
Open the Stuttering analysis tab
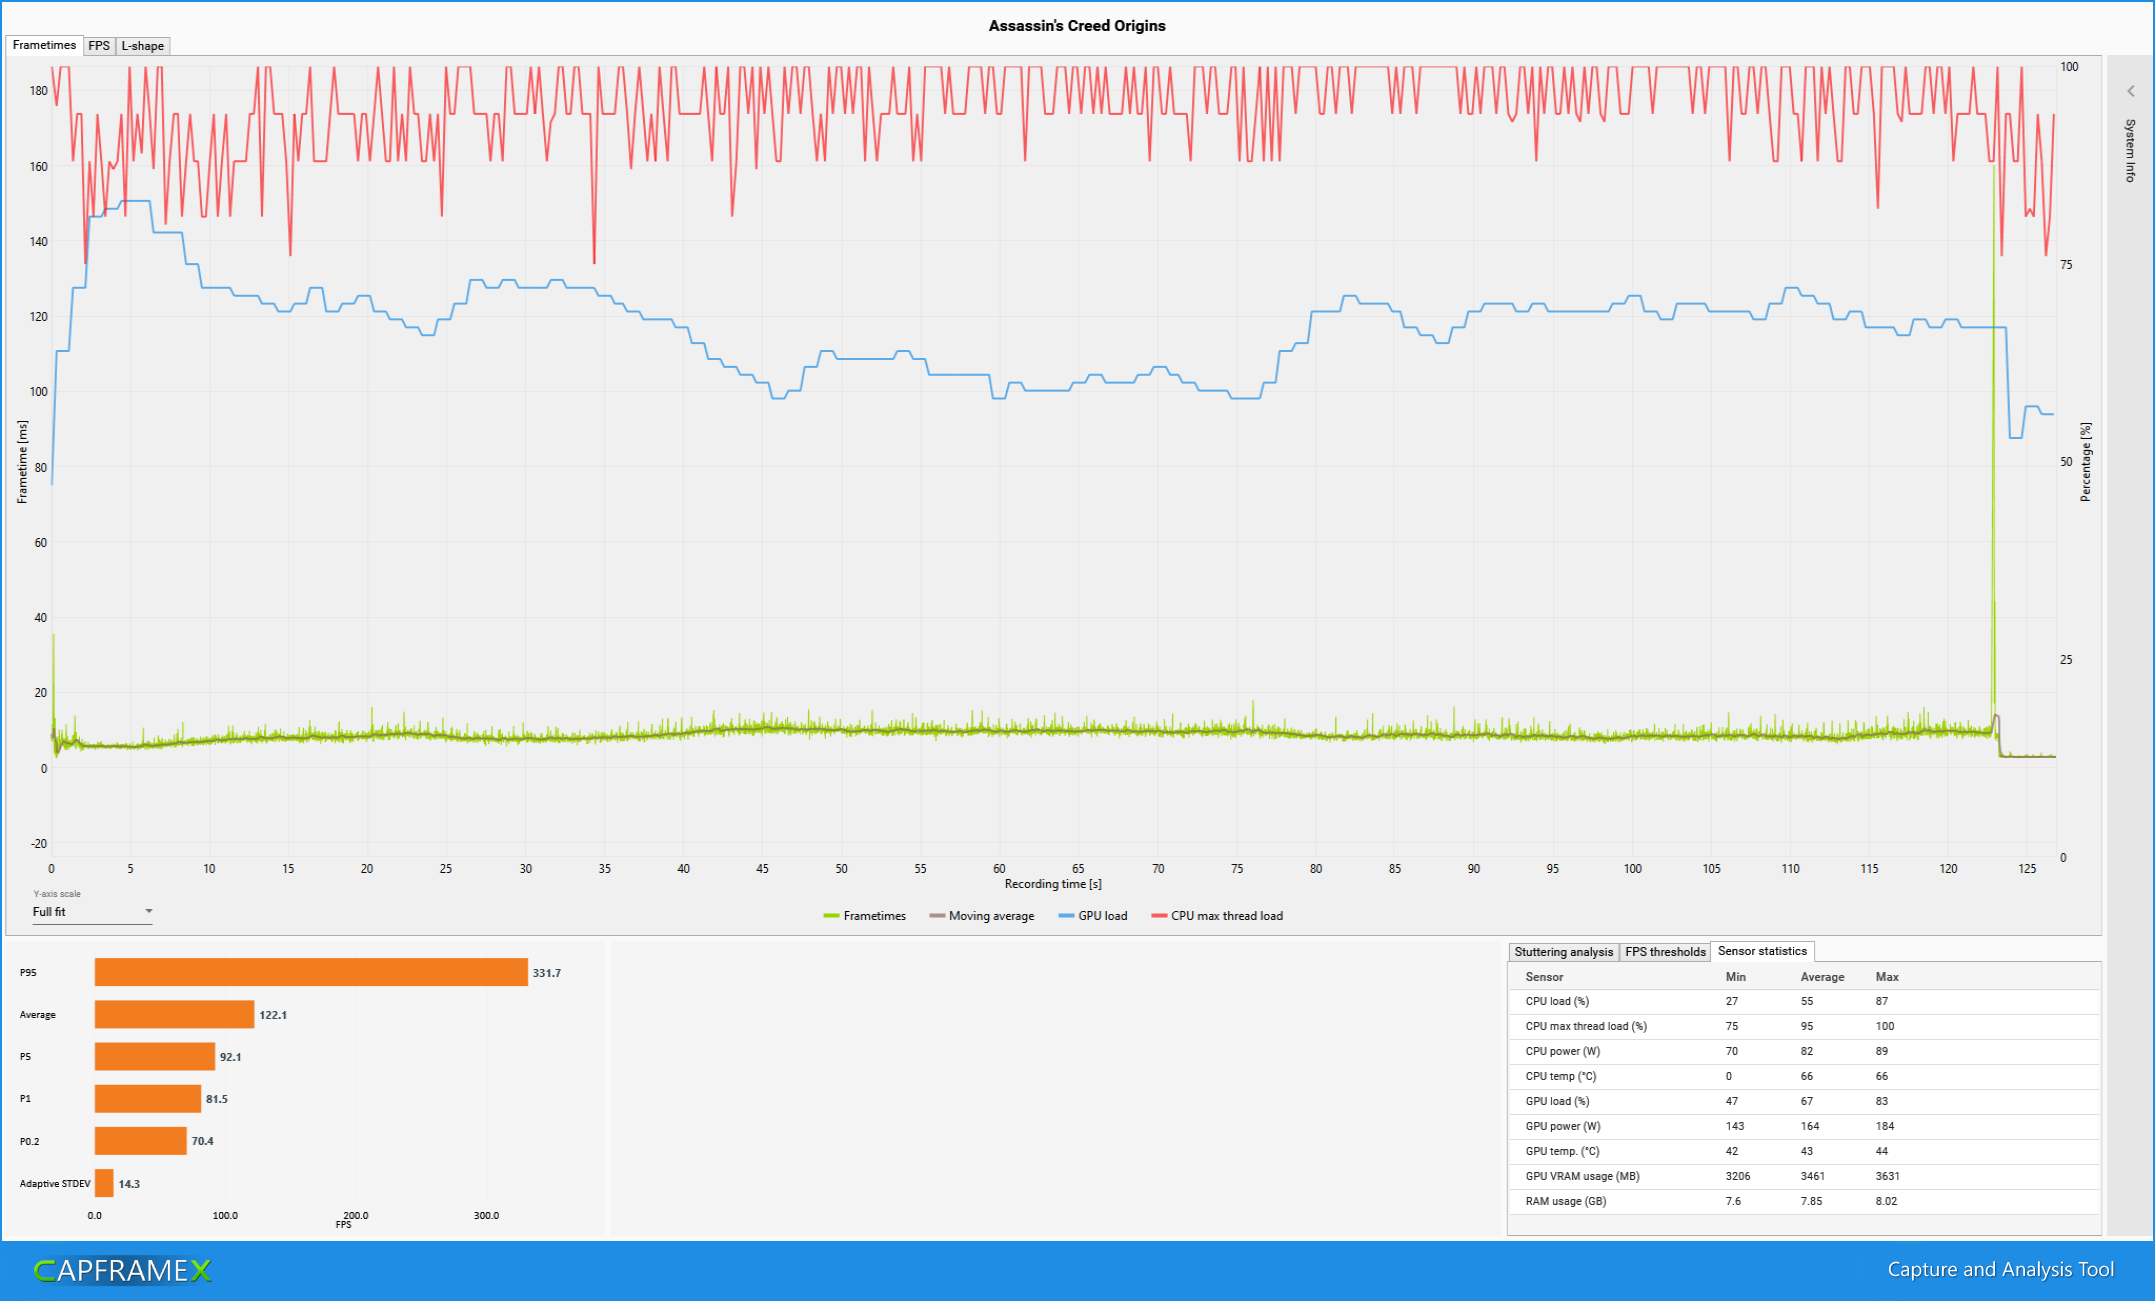[x=1563, y=952]
